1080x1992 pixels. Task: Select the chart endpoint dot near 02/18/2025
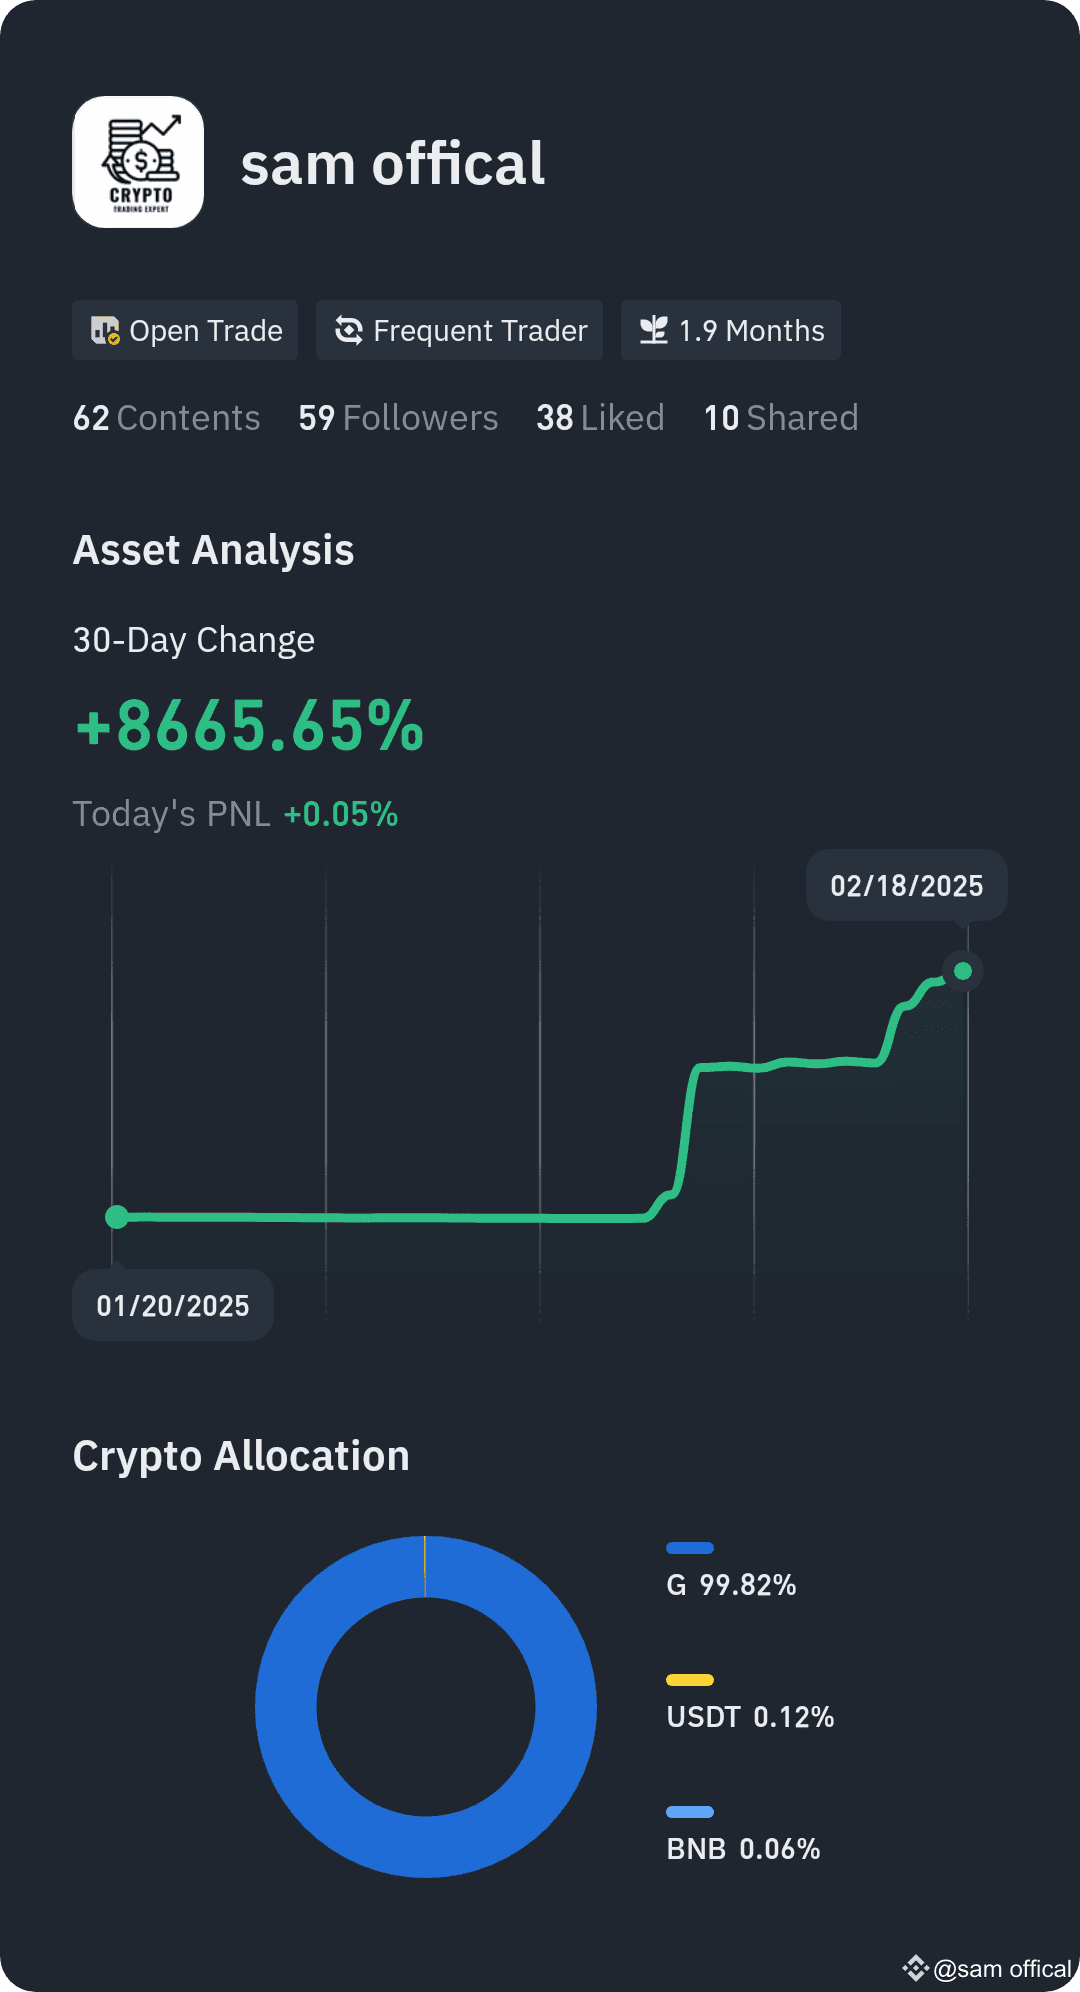point(962,969)
